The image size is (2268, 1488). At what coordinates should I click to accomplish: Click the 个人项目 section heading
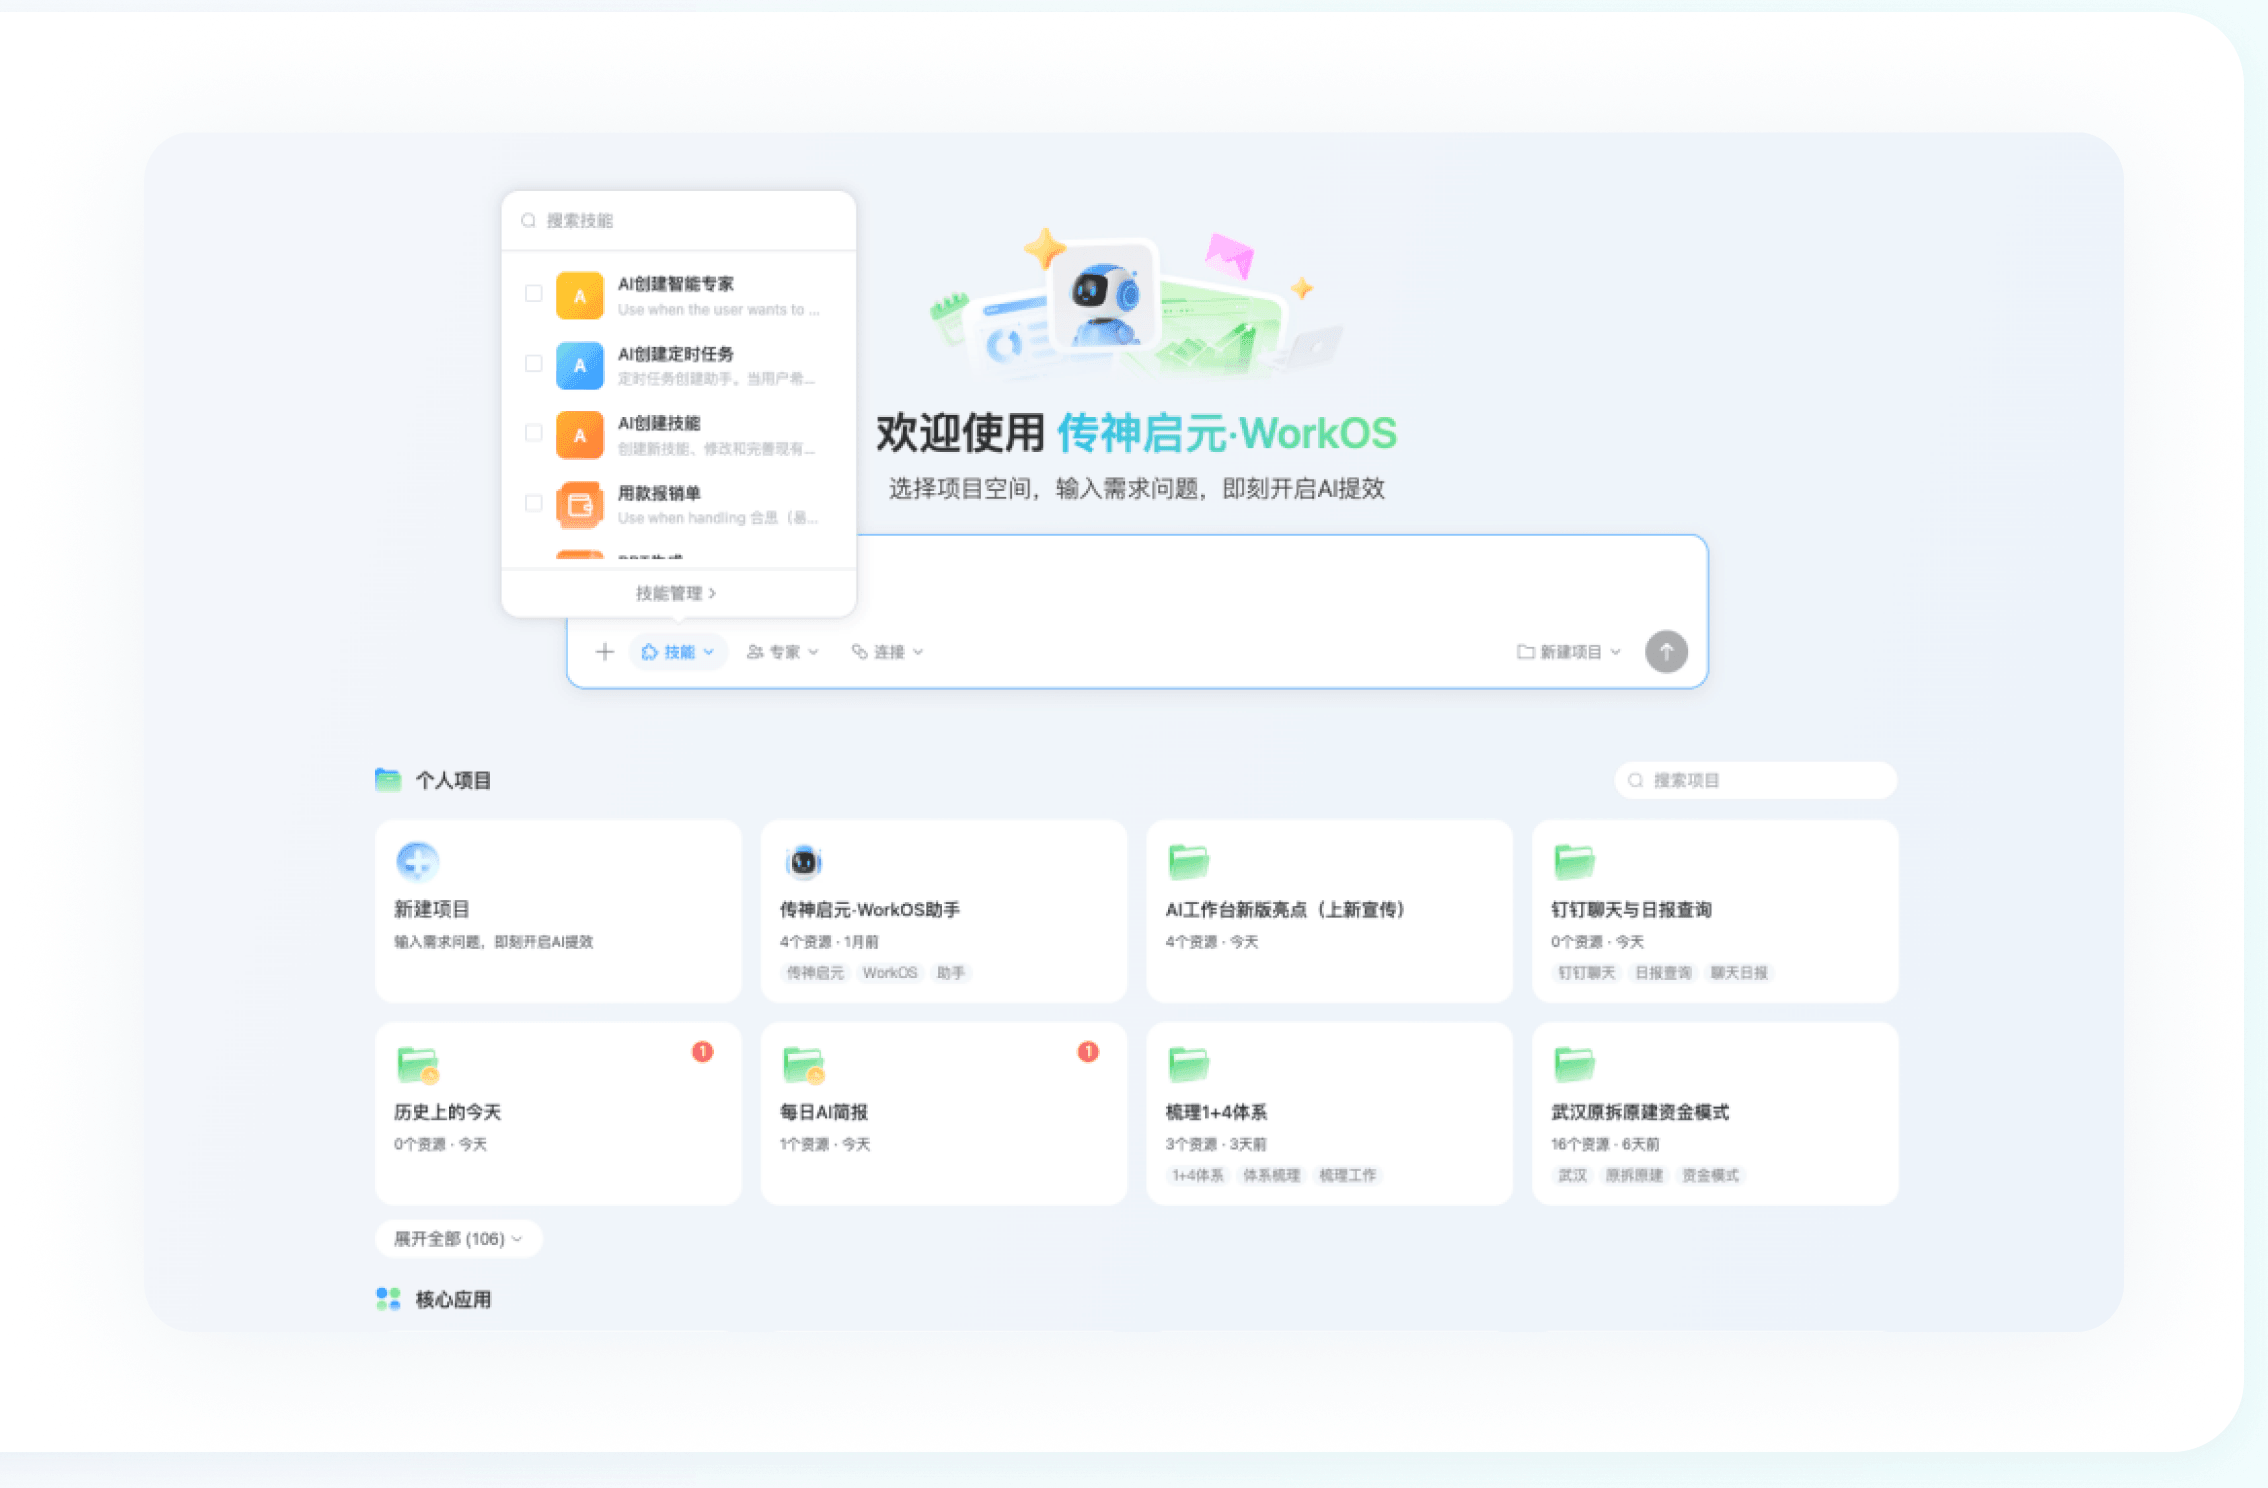point(453,781)
